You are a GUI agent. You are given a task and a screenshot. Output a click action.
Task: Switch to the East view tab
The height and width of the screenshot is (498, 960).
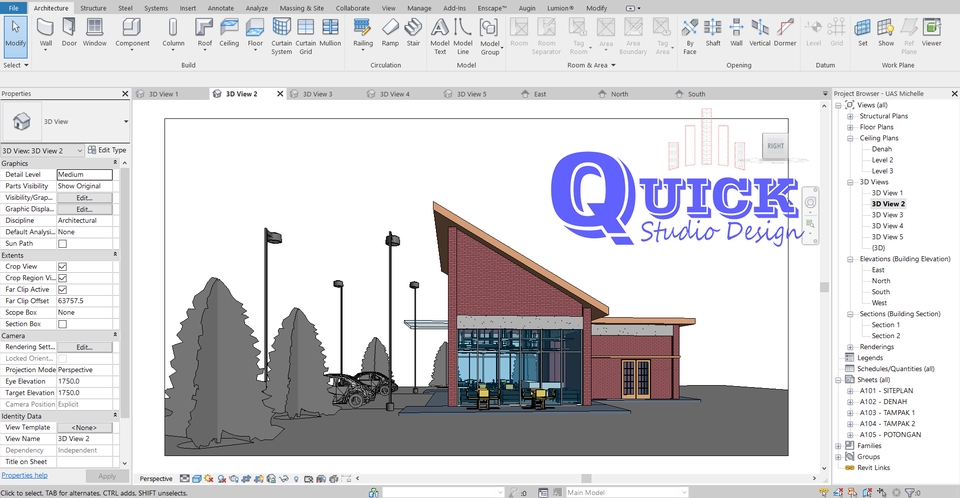(539, 94)
